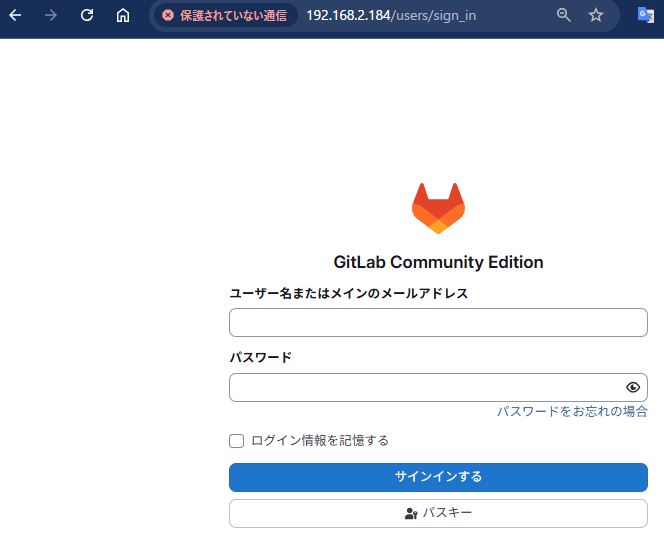Screen dimensions: 664x552
Task: Open the zoom magnifier icon in address bar
Action: pyautogui.click(x=563, y=16)
